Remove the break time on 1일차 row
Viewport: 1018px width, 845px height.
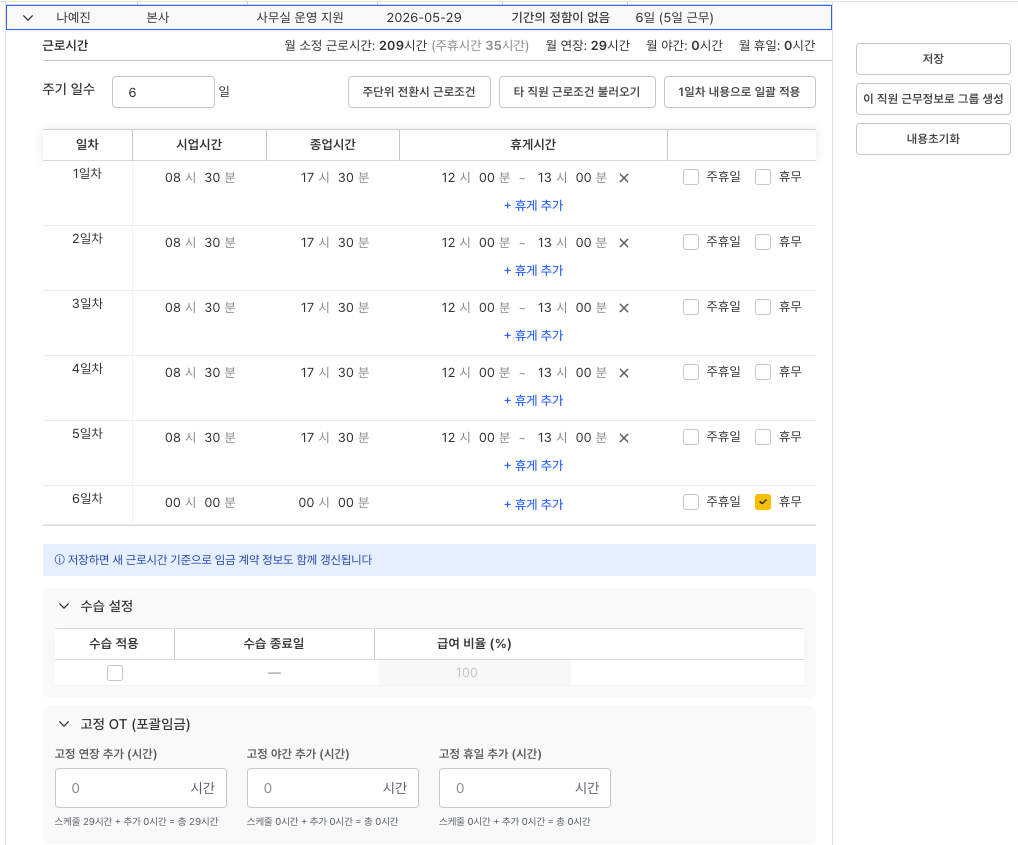623,178
